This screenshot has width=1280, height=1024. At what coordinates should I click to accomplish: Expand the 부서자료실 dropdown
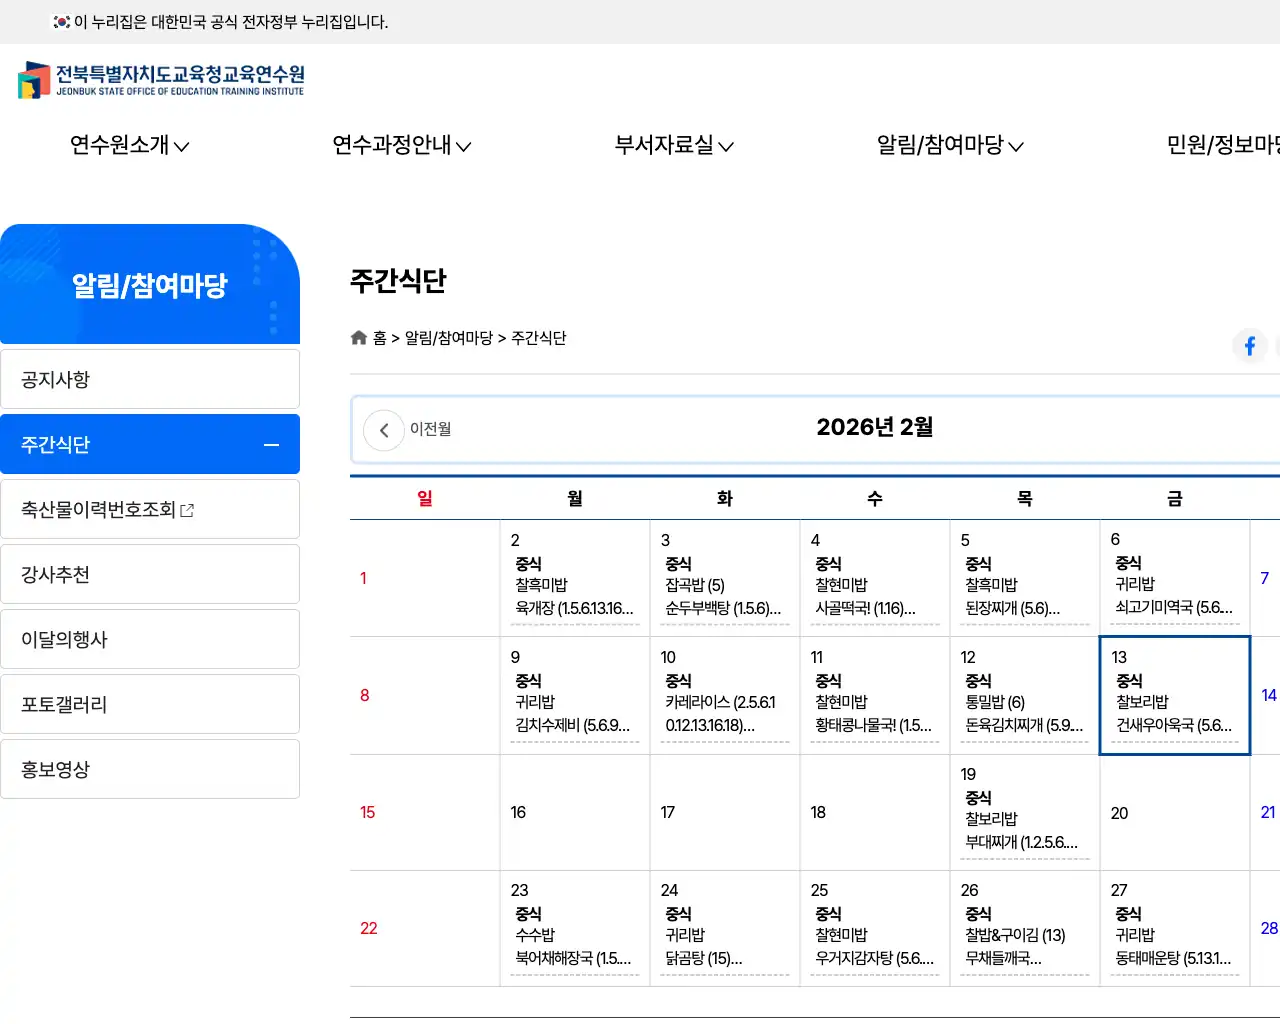pyautogui.click(x=674, y=145)
